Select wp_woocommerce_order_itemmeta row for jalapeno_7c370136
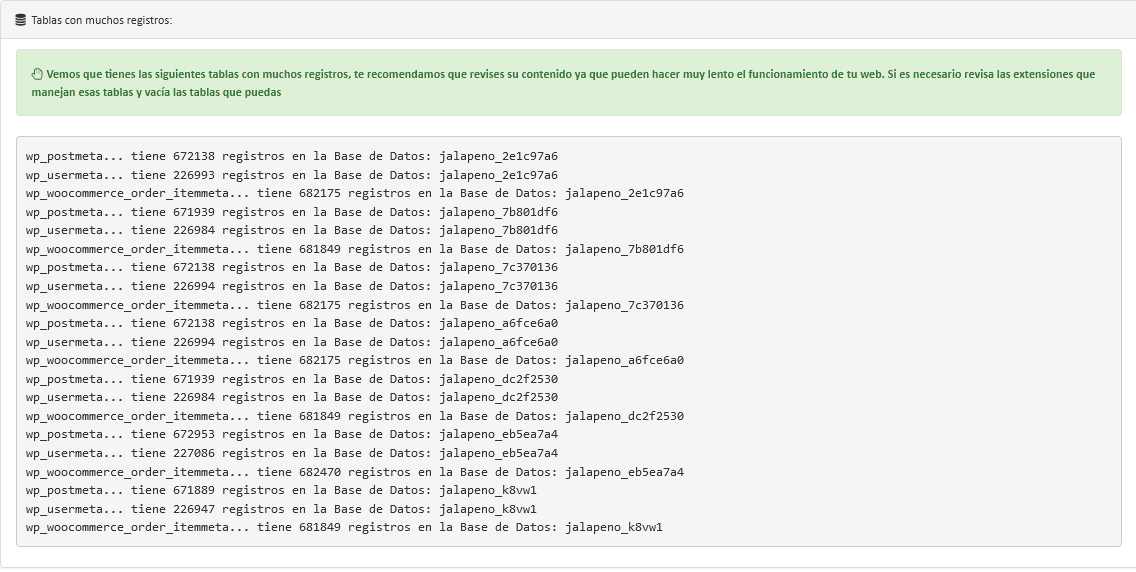The width and height of the screenshot is (1136, 572). pos(355,305)
